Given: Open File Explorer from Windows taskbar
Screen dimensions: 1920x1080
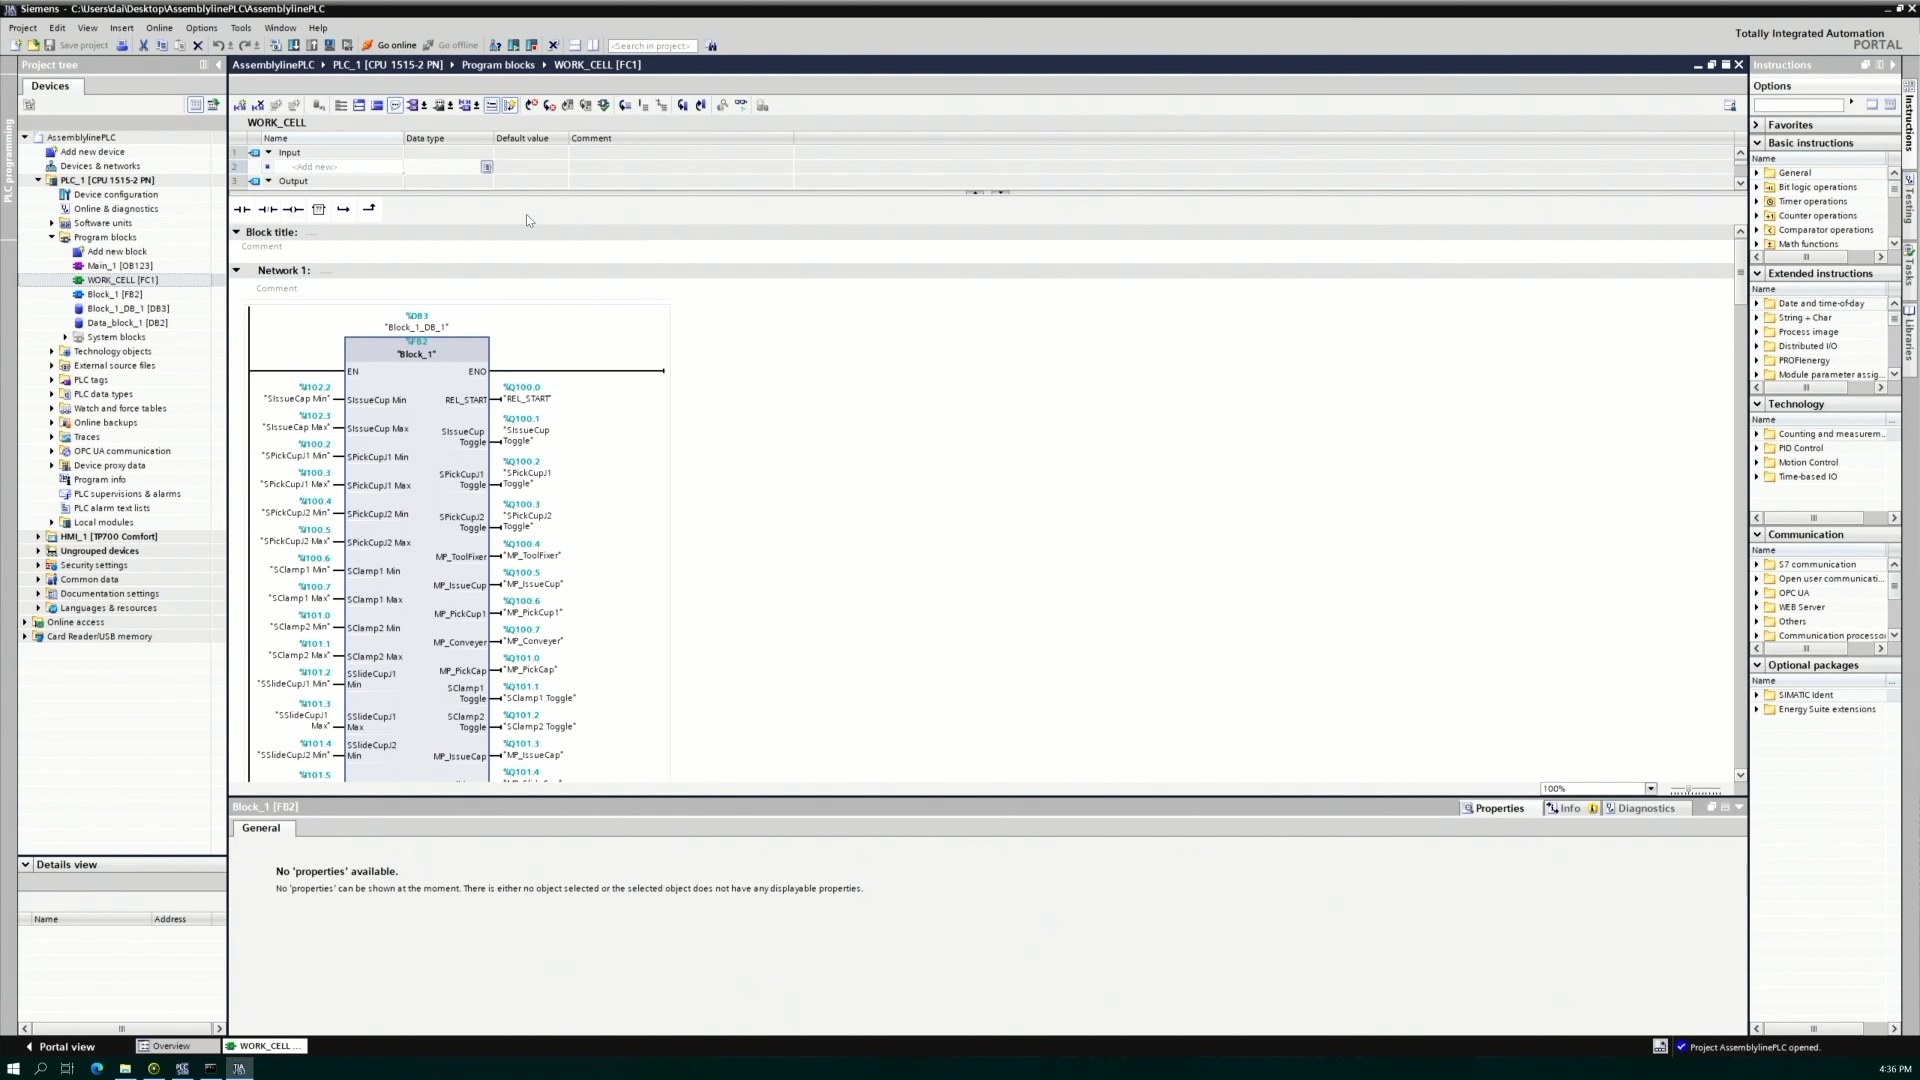Looking at the screenshot, I should click(x=125, y=1068).
